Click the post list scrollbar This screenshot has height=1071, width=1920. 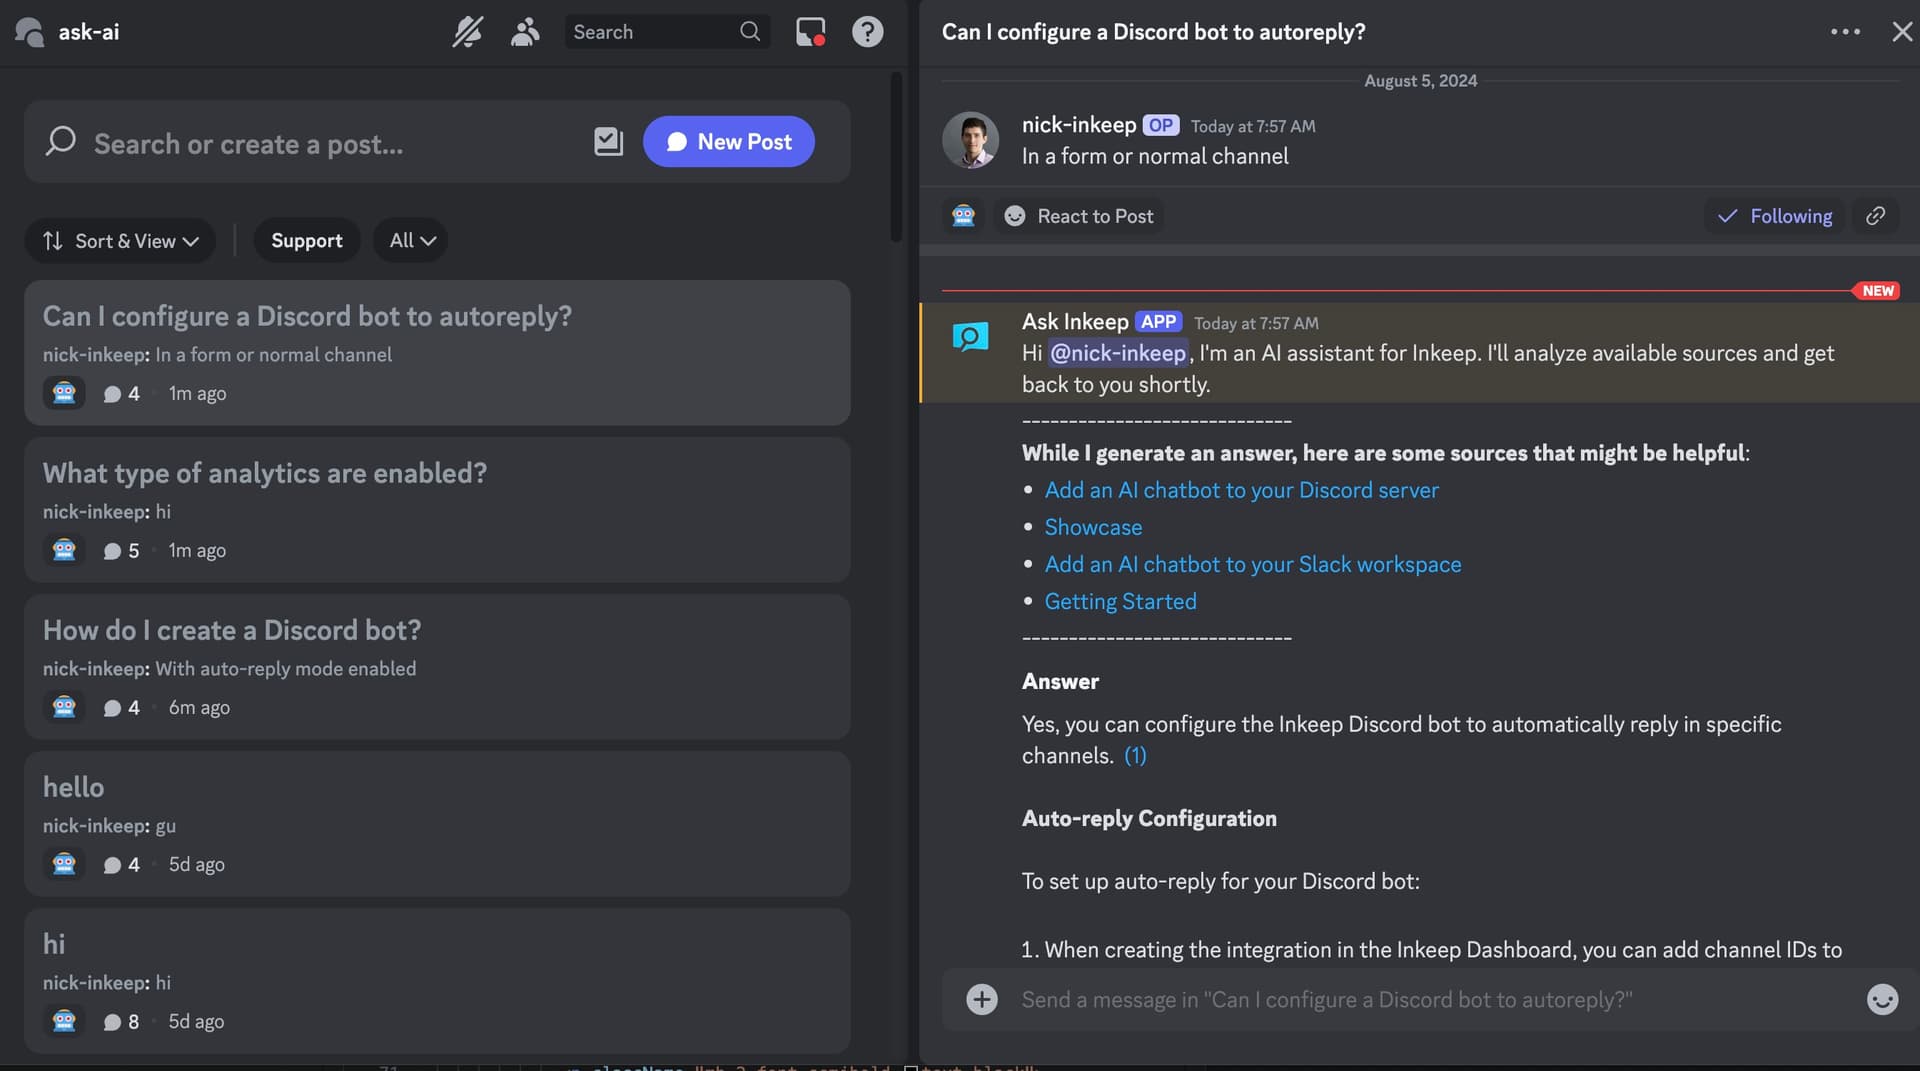point(896,160)
